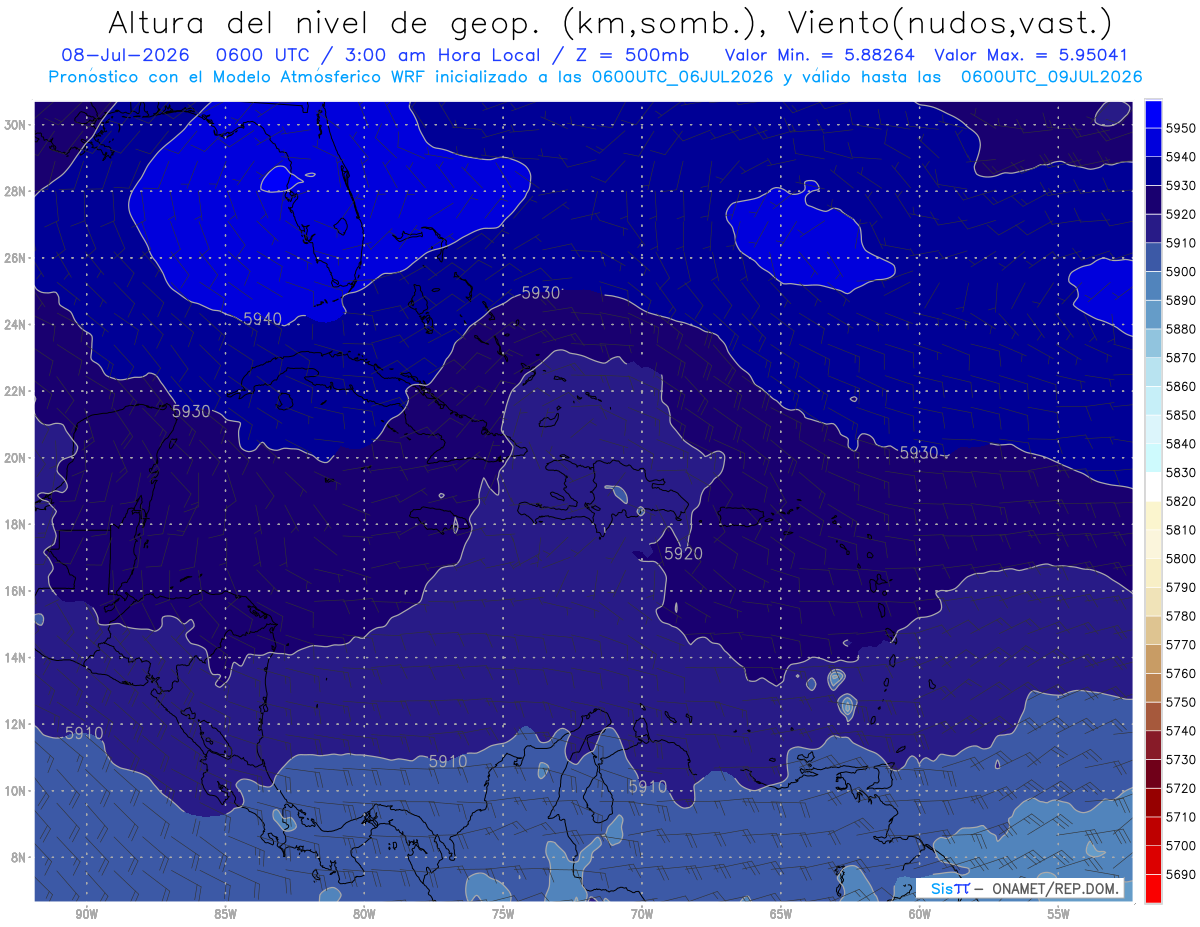Select the 55W longitude axis label
Image resolution: width=1200 pixels, height=927 pixels.
point(1059,913)
